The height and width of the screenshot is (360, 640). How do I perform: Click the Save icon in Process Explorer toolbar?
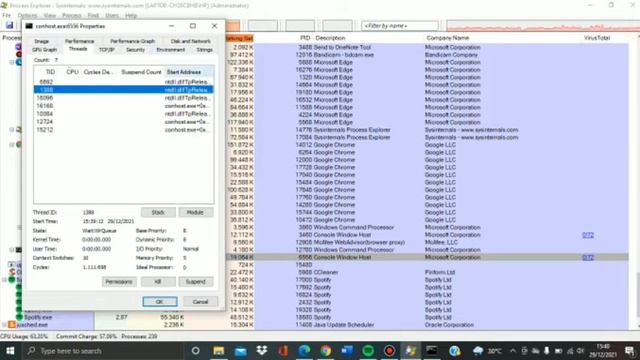(9, 25)
